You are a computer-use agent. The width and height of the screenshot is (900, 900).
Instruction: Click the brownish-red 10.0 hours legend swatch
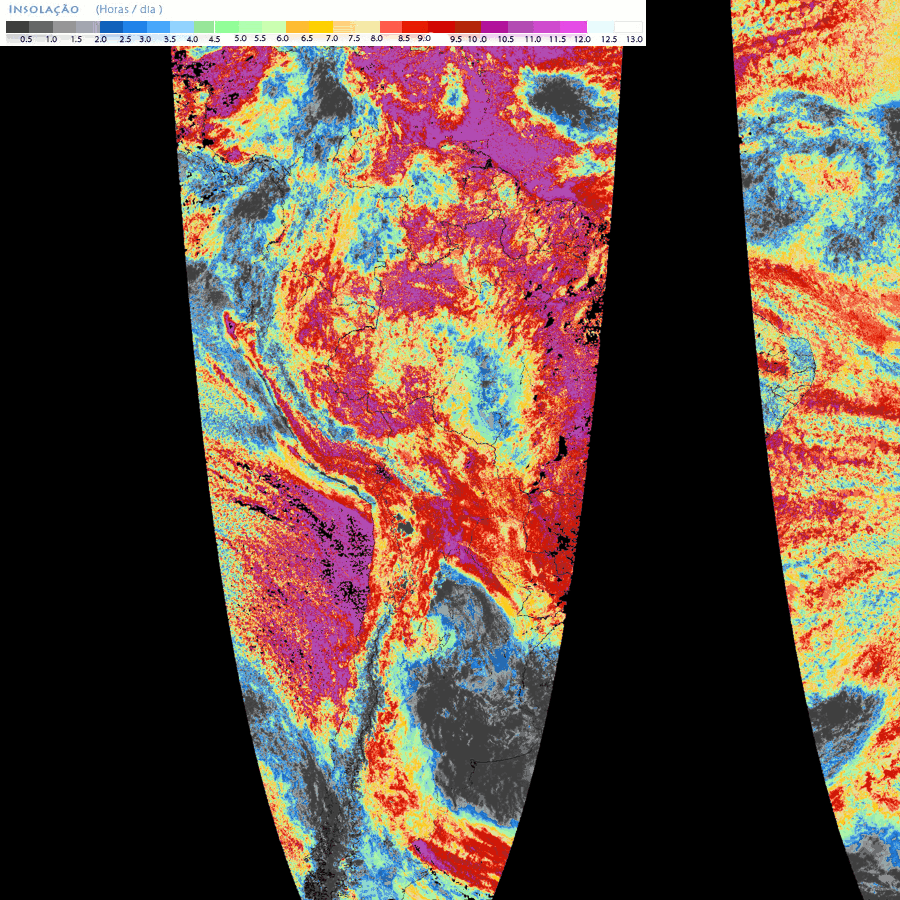tap(468, 27)
